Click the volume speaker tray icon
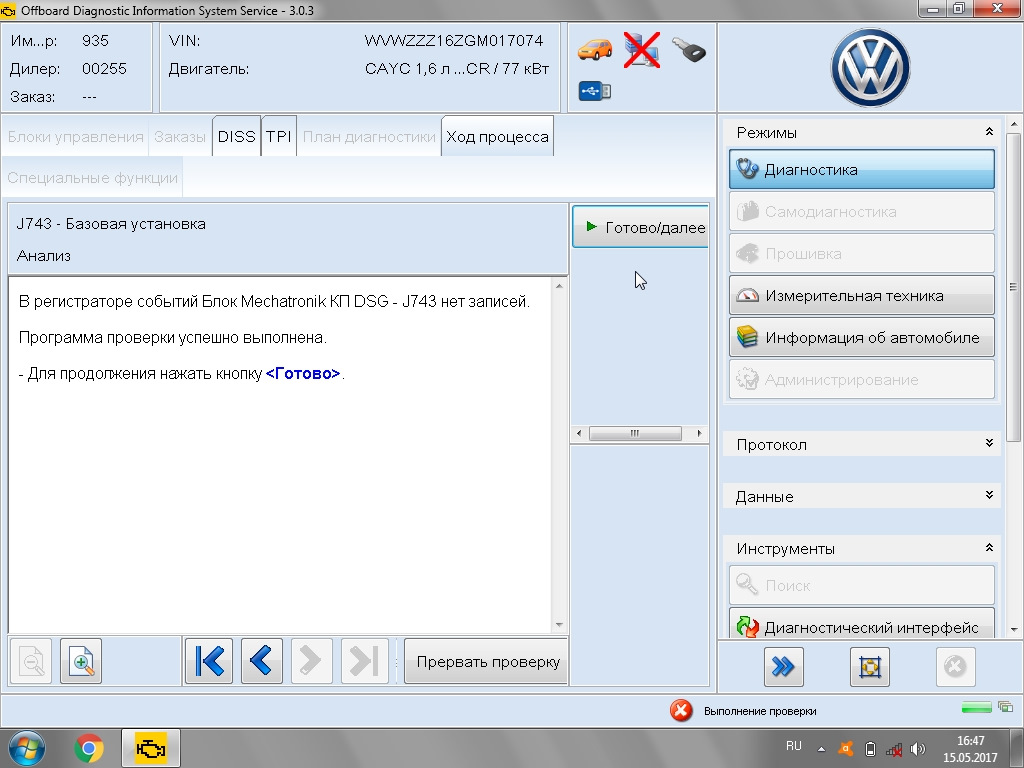The image size is (1024, 768). 918,749
